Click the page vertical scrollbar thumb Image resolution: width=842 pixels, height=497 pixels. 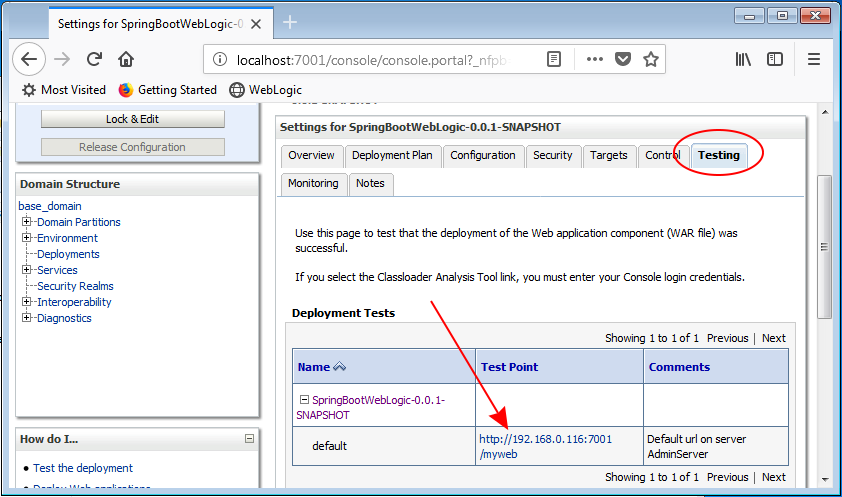[824, 247]
